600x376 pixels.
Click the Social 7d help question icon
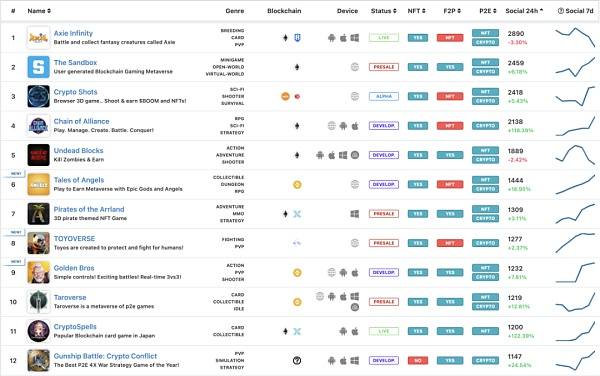561,11
